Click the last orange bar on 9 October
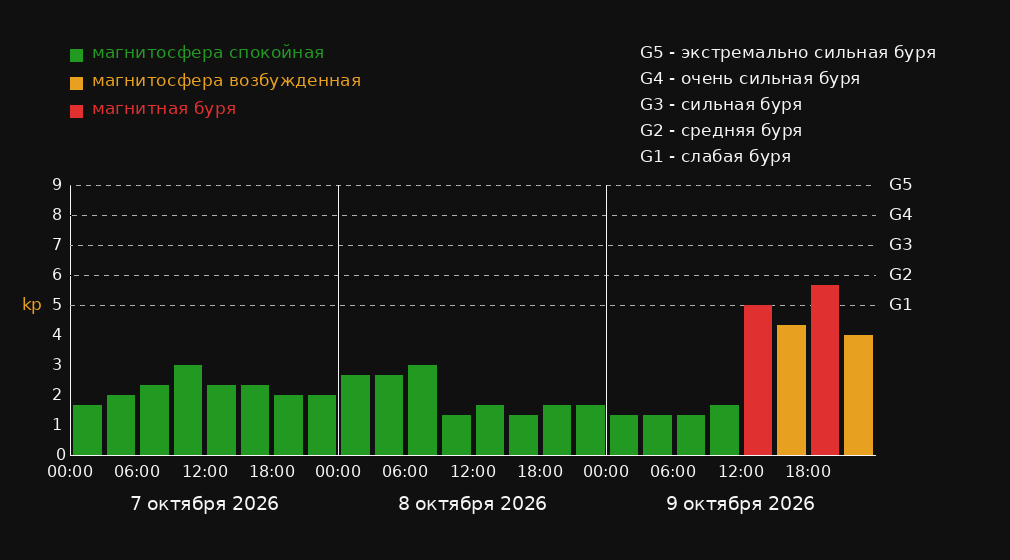1010x560 pixels. click(x=858, y=395)
